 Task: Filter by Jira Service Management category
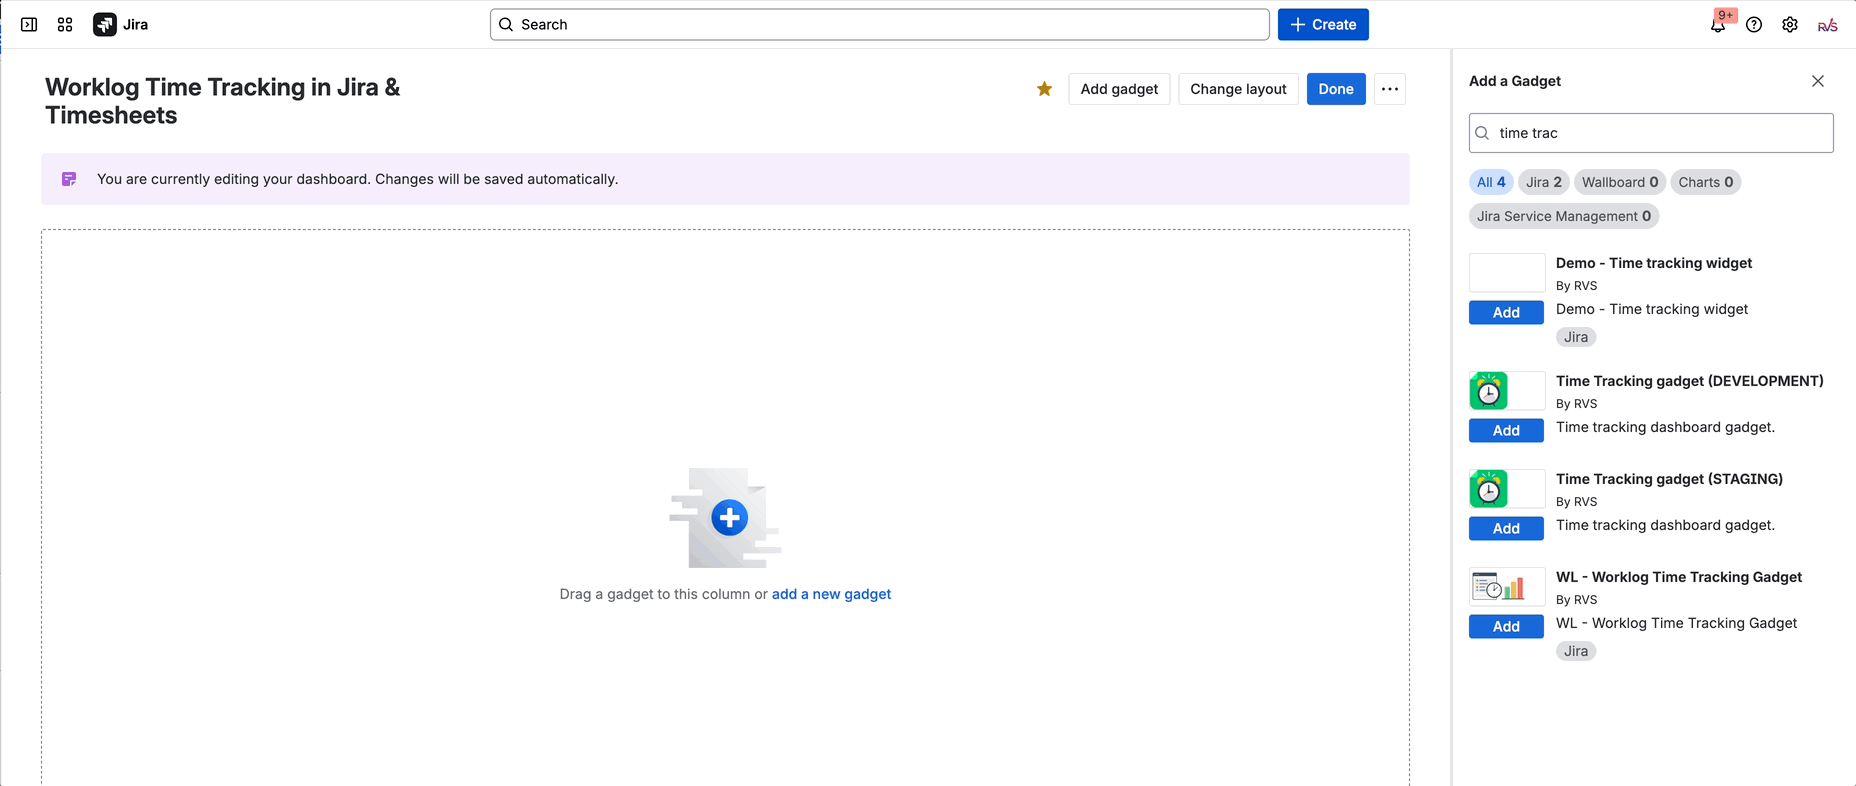[x=1563, y=216]
